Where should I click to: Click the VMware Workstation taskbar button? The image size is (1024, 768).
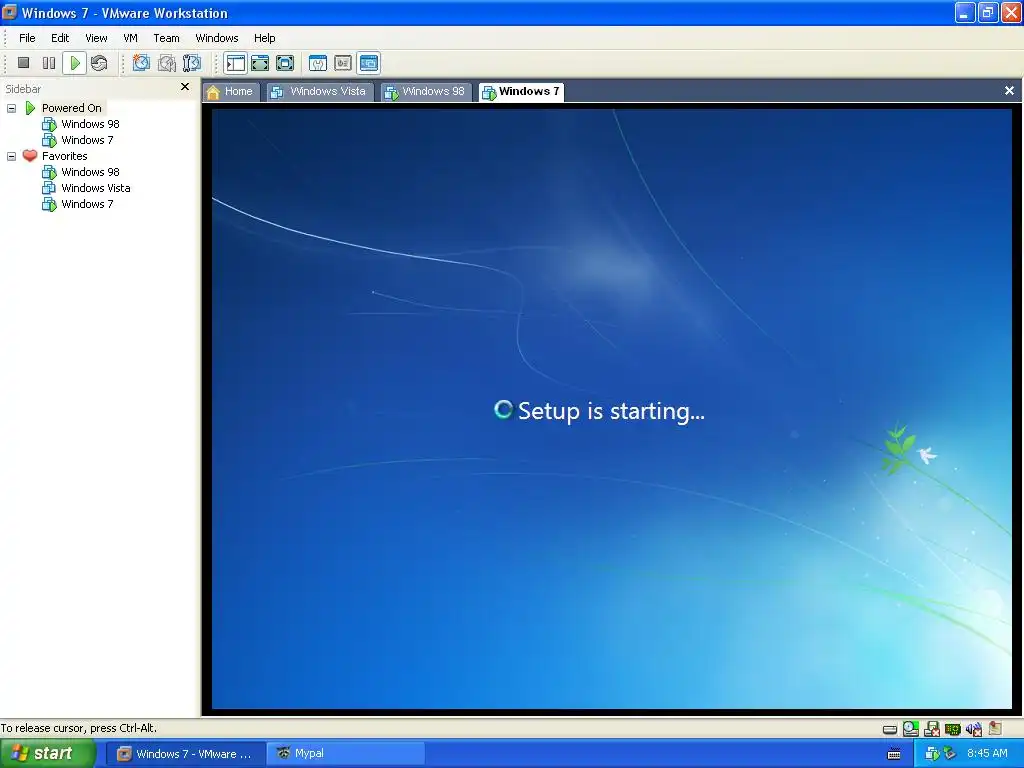click(185, 754)
